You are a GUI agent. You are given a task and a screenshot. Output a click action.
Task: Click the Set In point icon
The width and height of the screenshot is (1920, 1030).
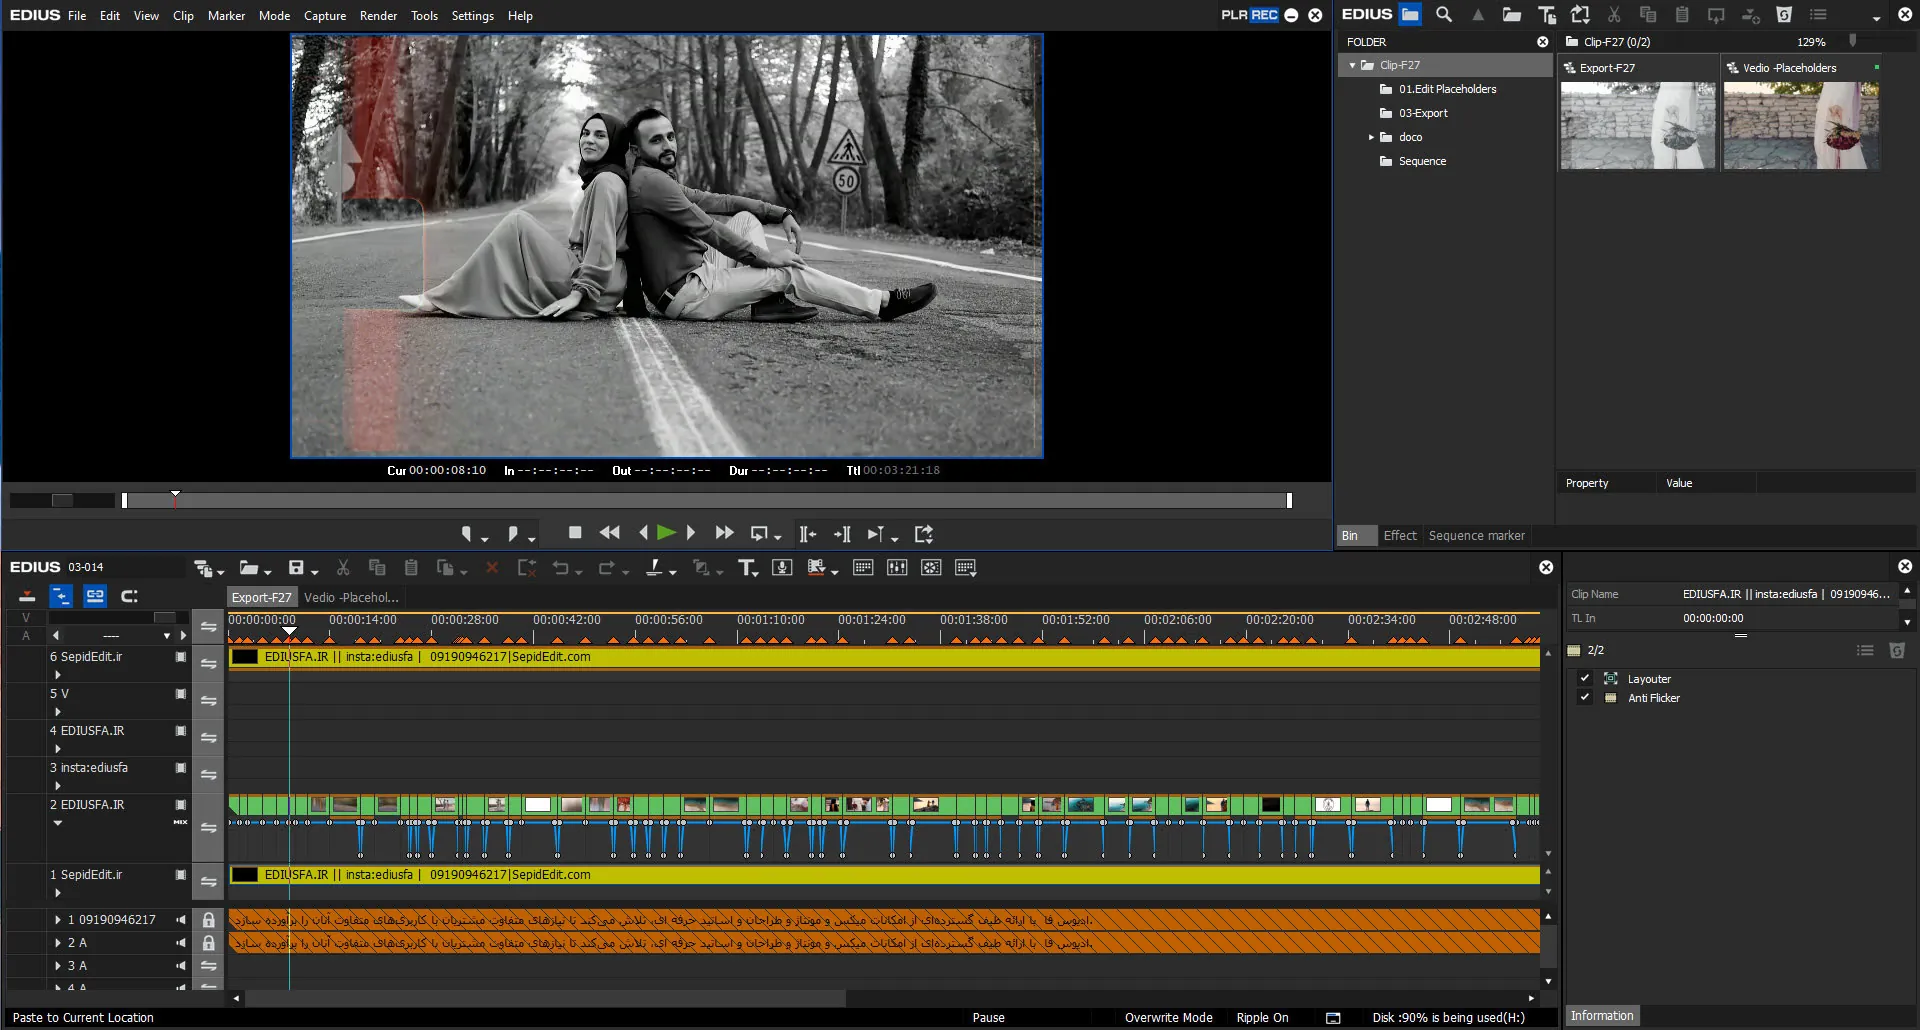pos(467,534)
